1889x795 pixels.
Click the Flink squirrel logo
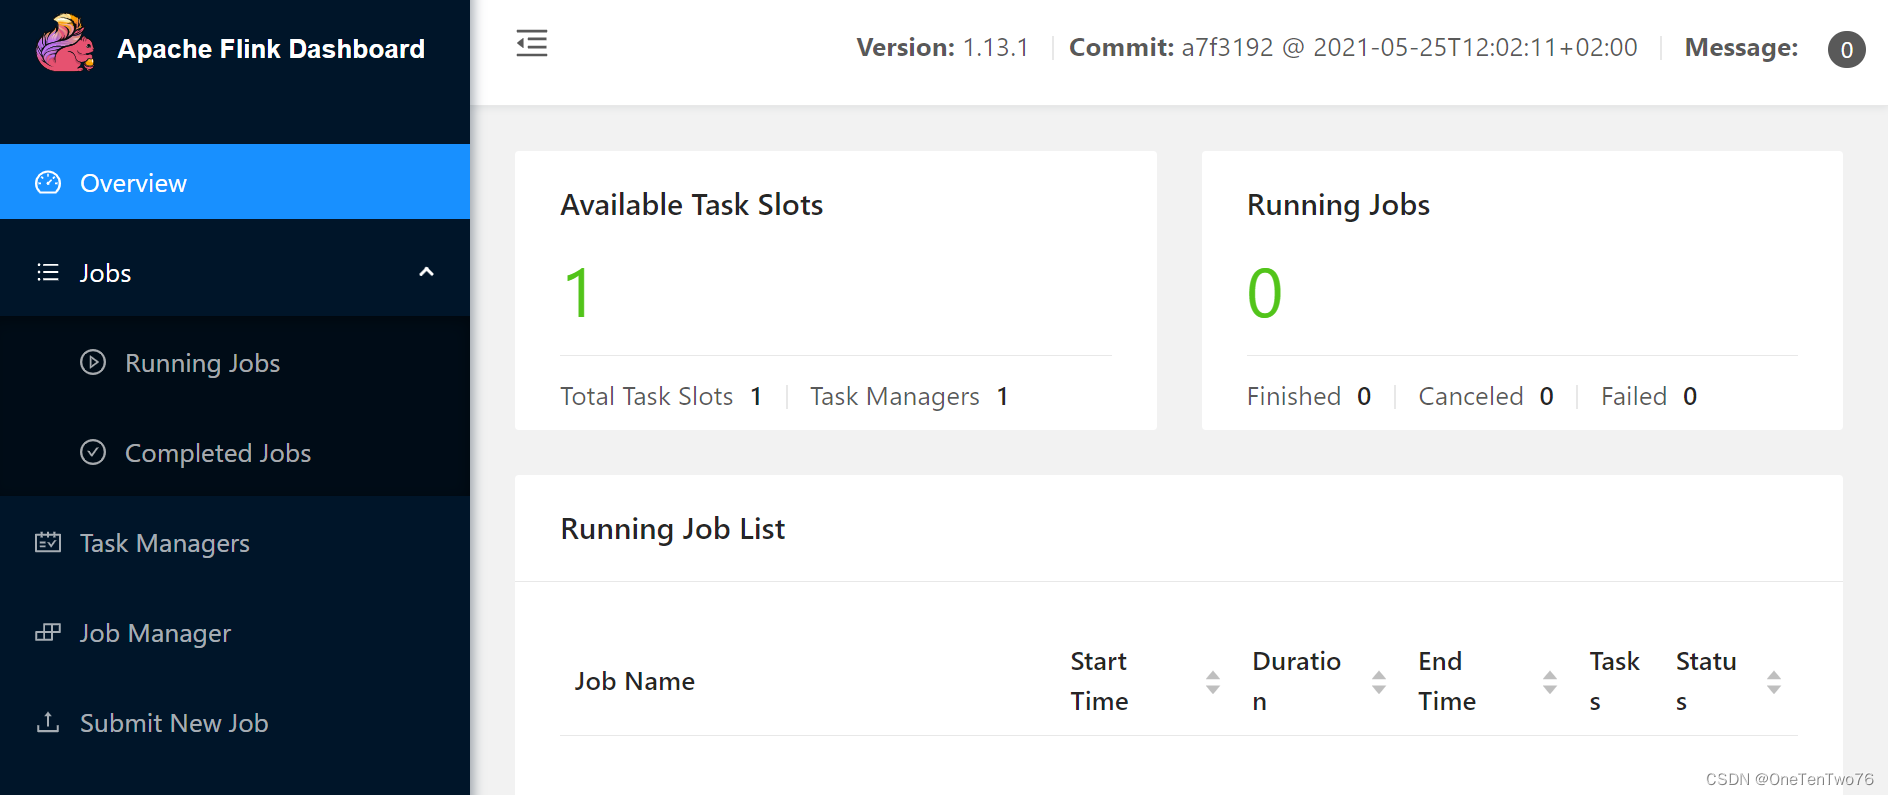click(65, 44)
